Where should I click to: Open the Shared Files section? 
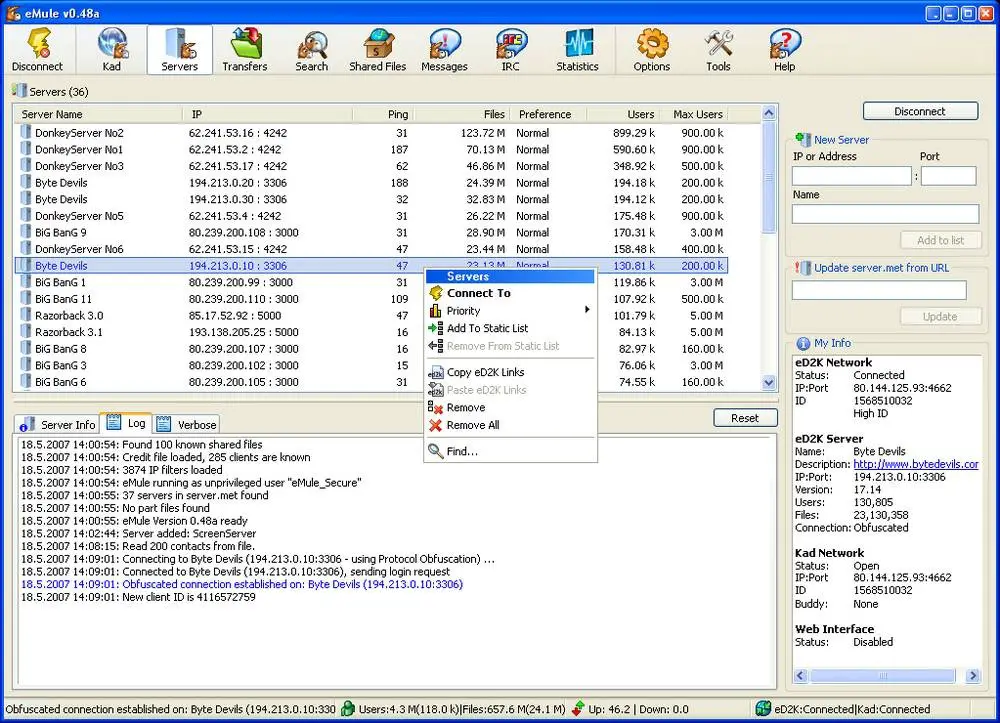click(377, 50)
